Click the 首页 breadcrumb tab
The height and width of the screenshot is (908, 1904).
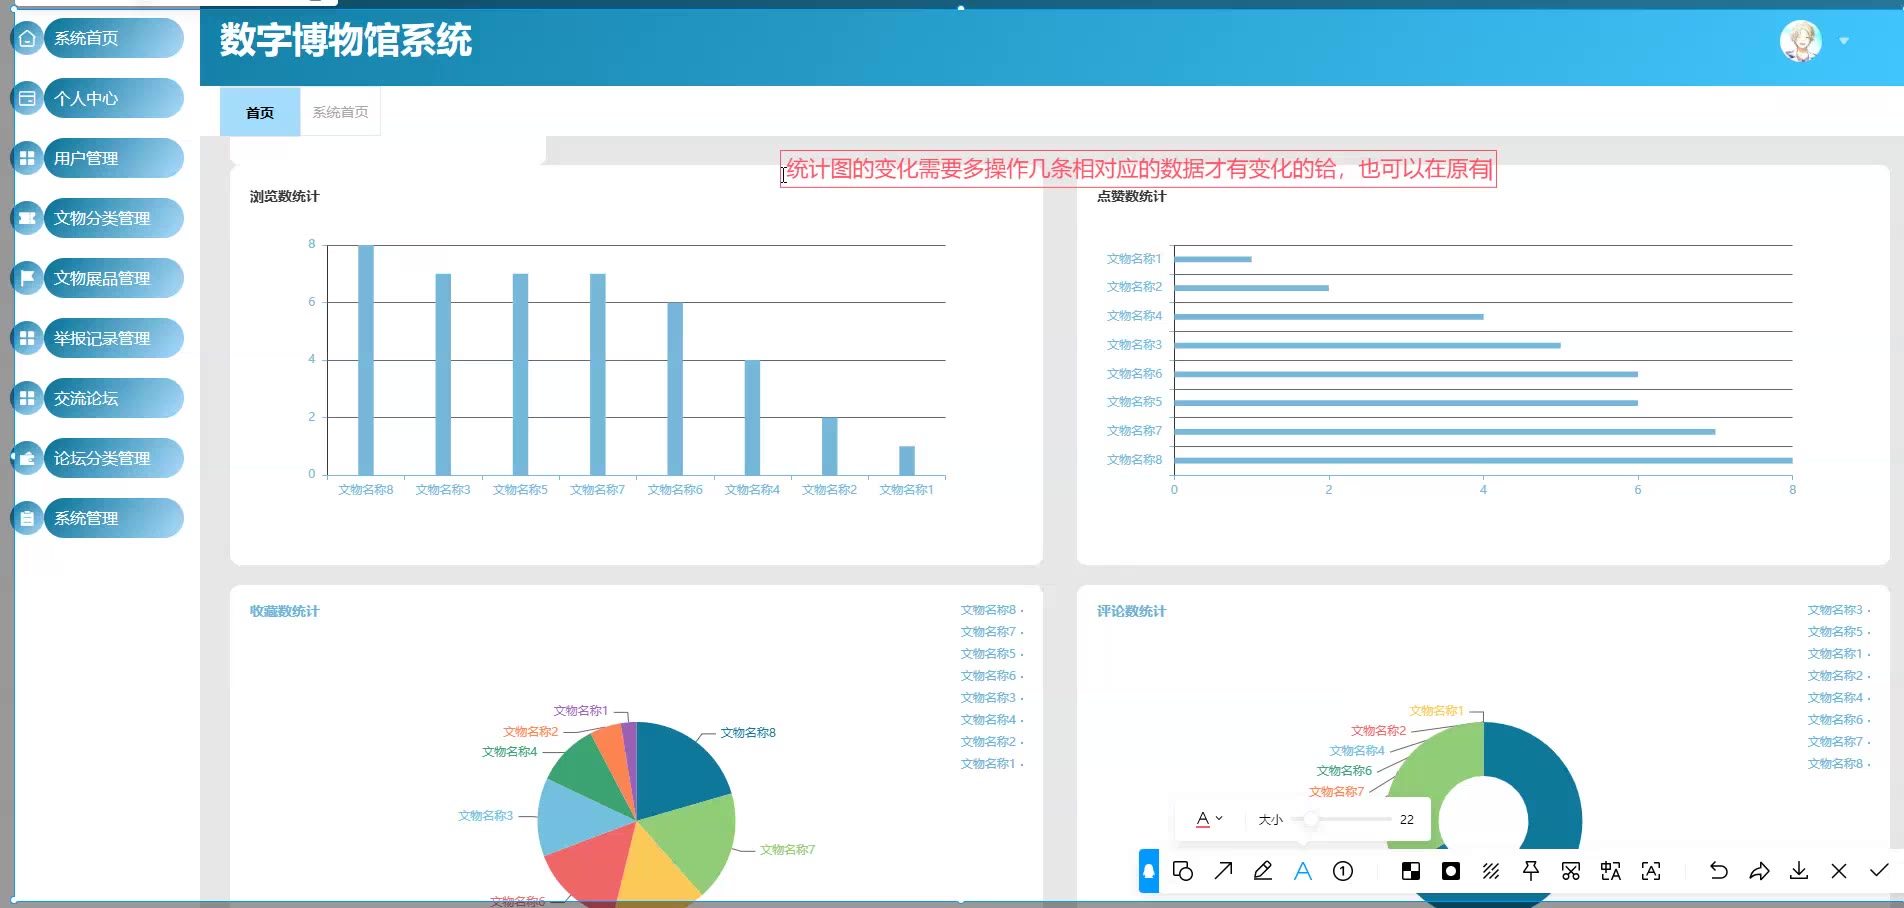click(260, 112)
